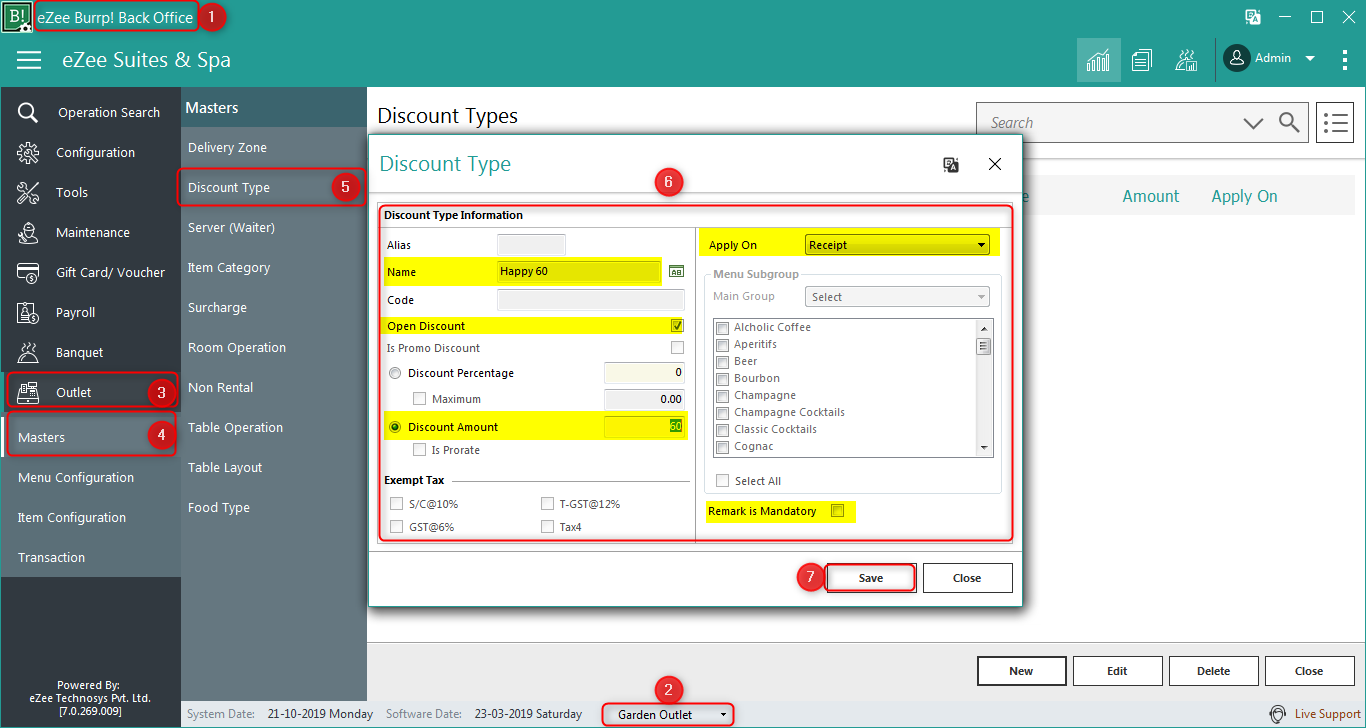Open the reports documents icon in header

pyautogui.click(x=1142, y=60)
